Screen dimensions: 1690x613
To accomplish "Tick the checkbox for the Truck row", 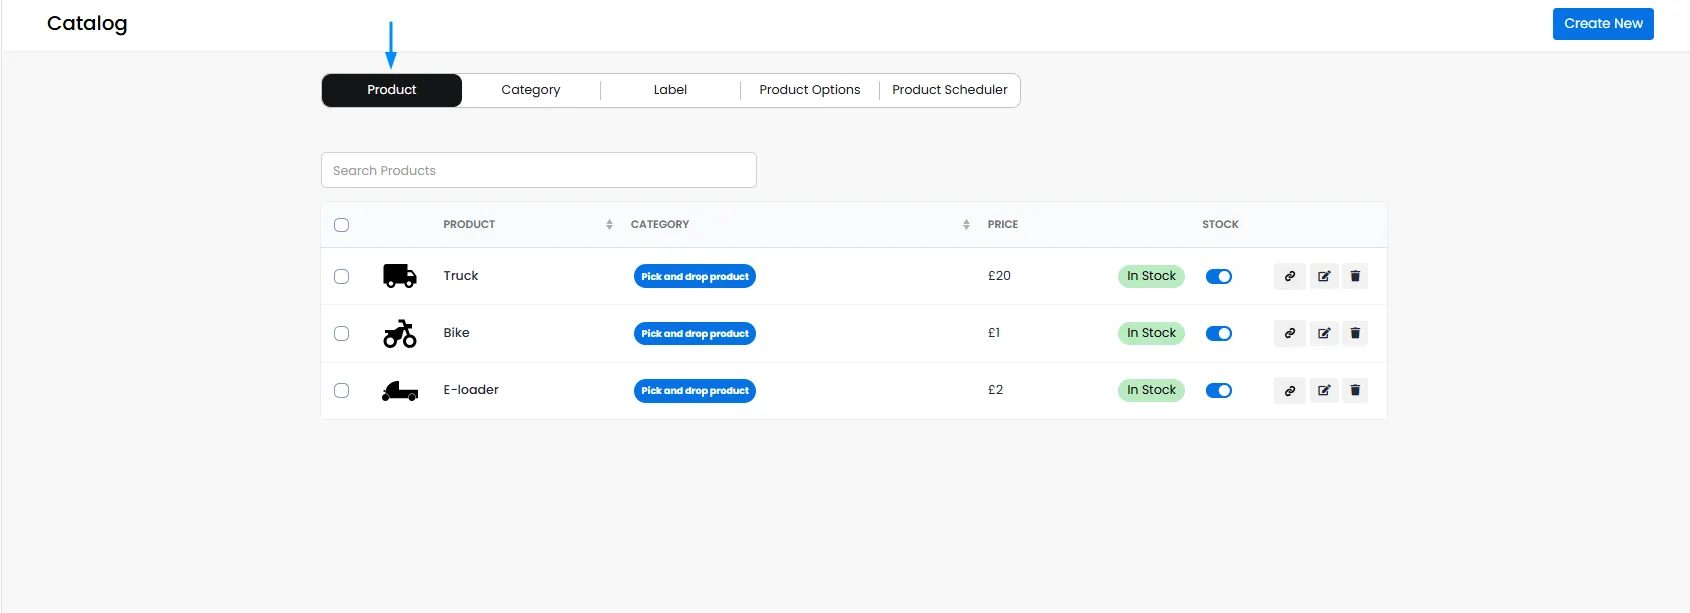I will coord(342,276).
